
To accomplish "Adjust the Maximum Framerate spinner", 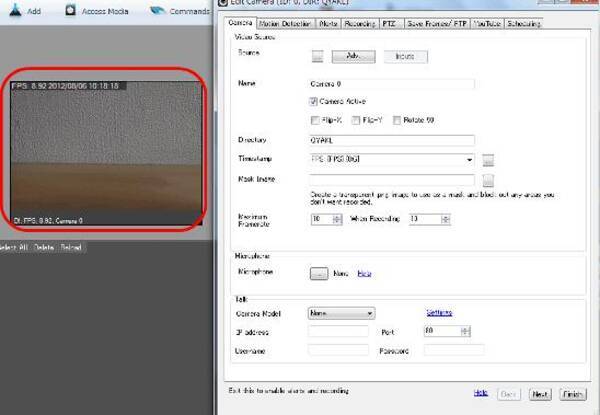I will 337,218.
